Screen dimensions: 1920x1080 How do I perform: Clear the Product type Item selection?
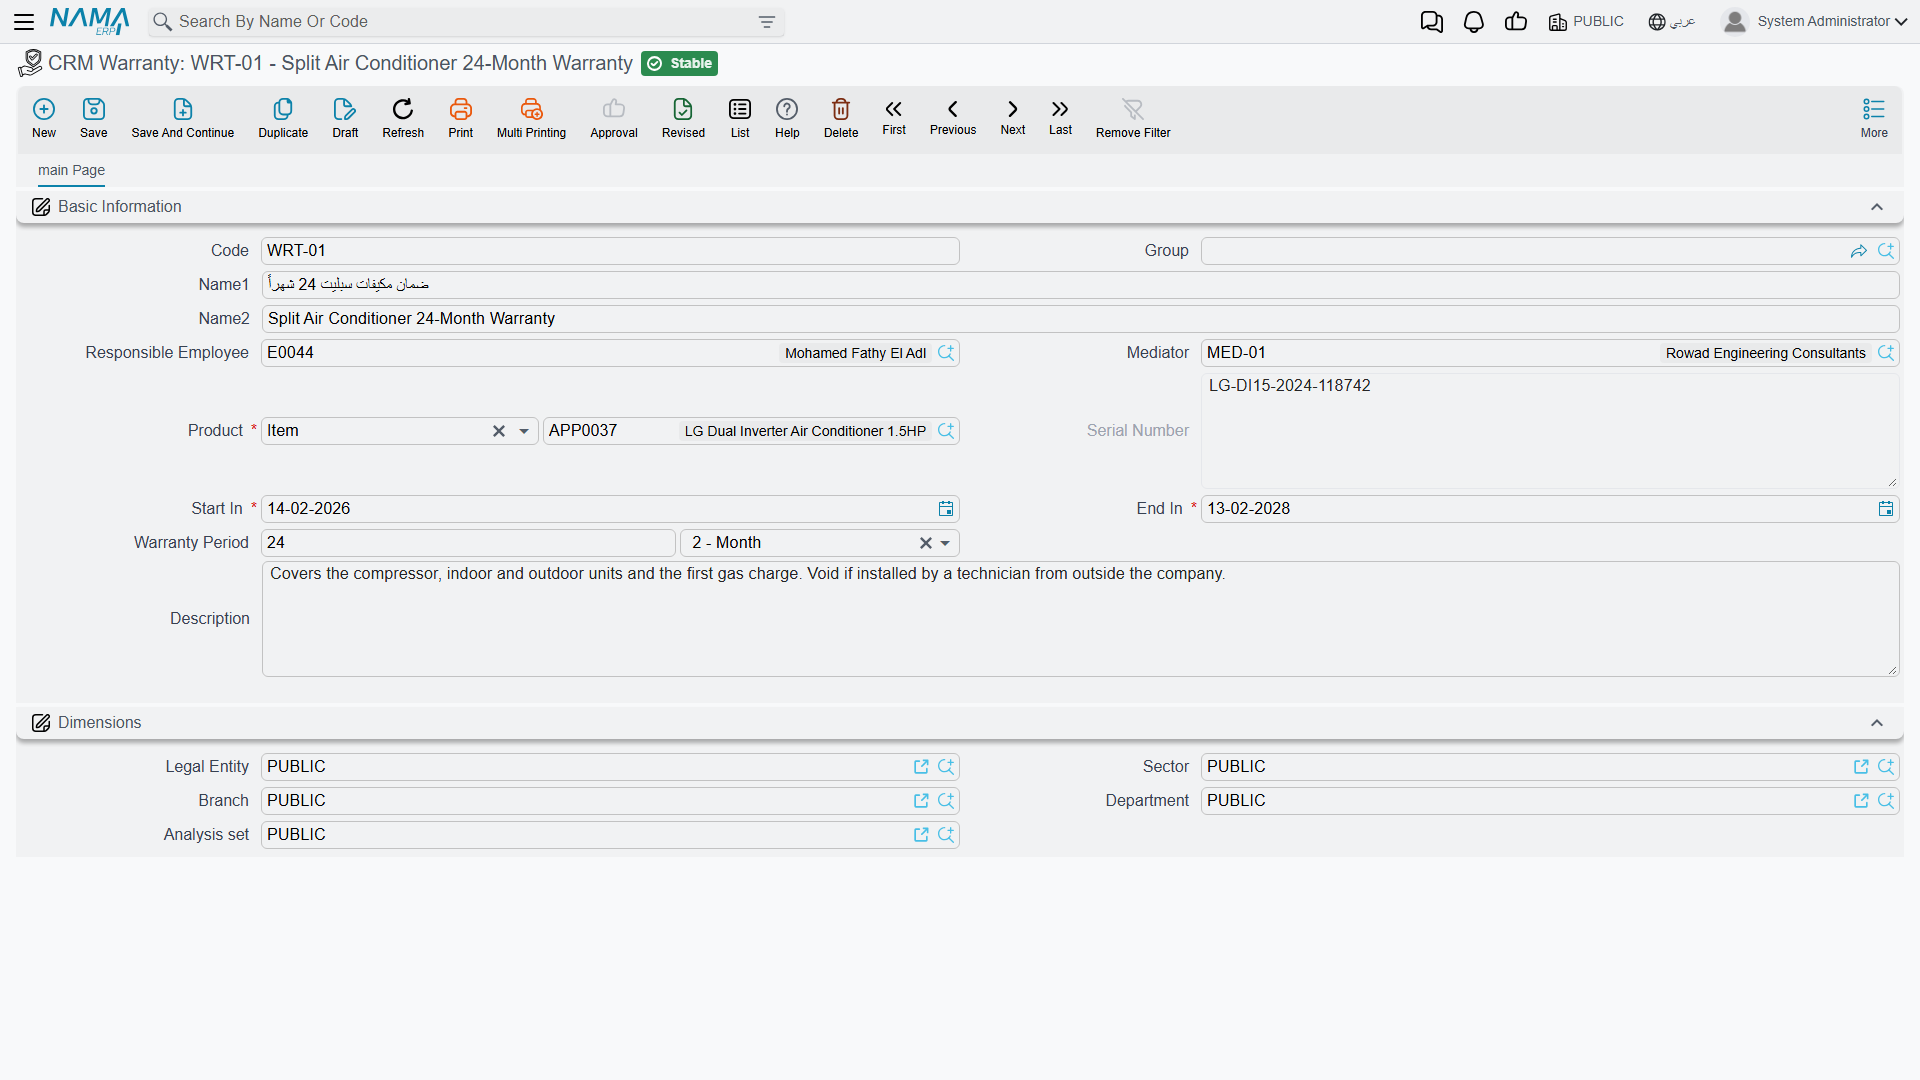tap(499, 431)
